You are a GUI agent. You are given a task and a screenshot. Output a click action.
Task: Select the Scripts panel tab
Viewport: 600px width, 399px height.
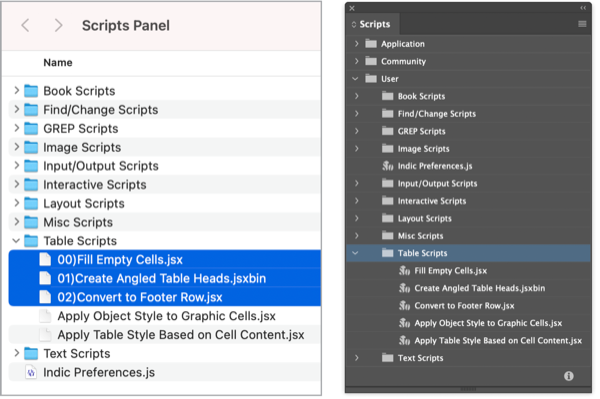(373, 24)
